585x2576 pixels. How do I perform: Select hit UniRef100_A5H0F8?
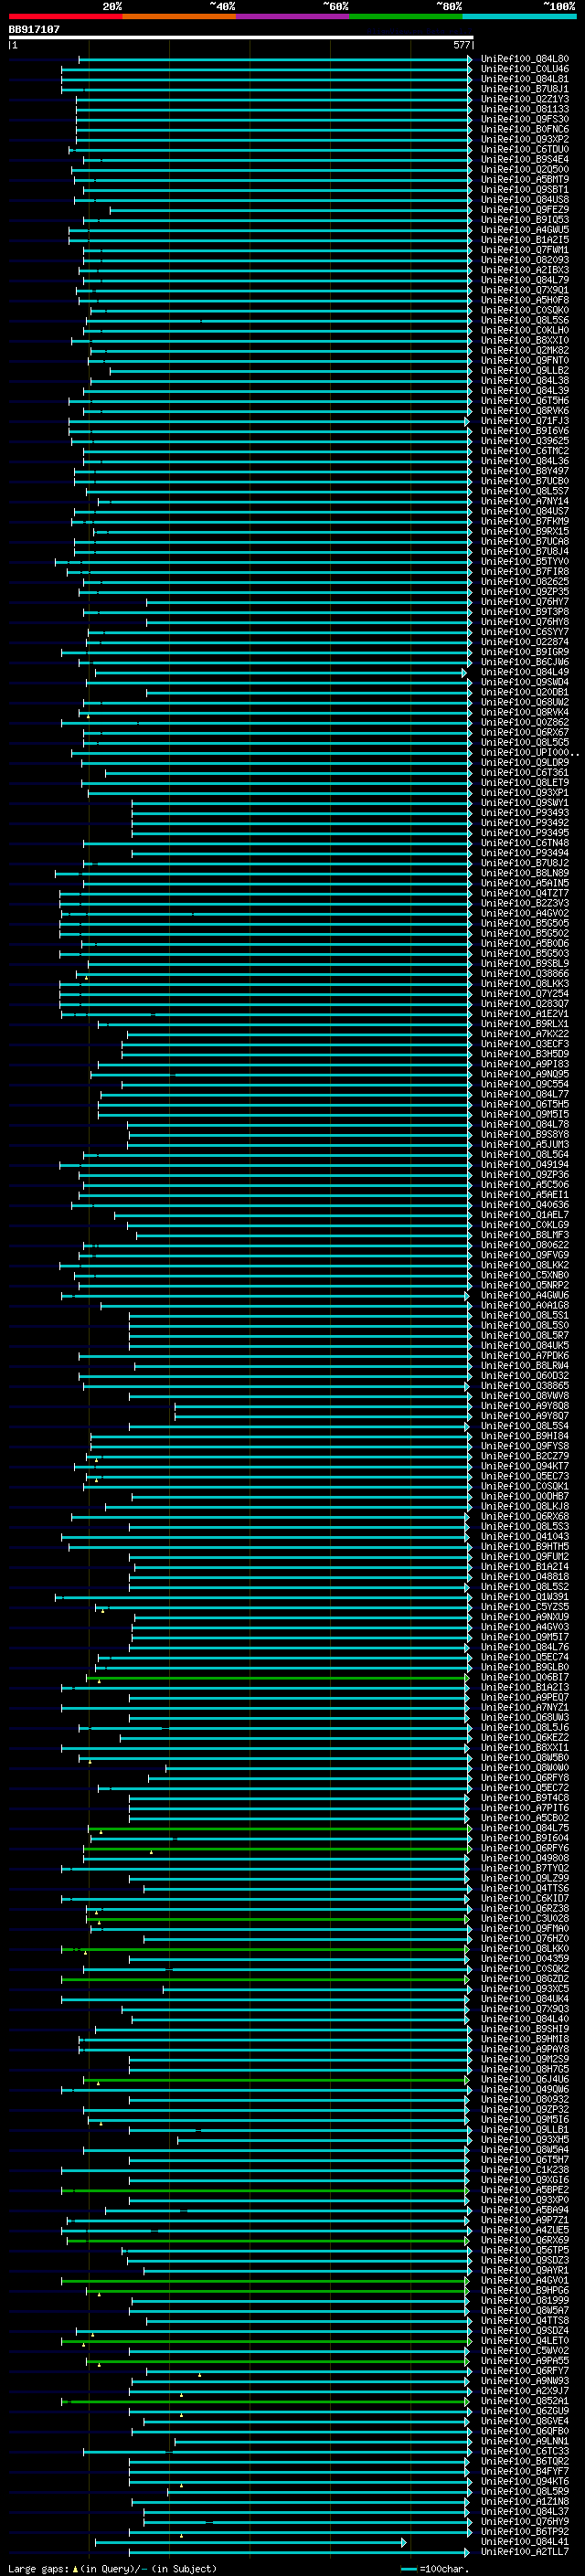pos(525,300)
